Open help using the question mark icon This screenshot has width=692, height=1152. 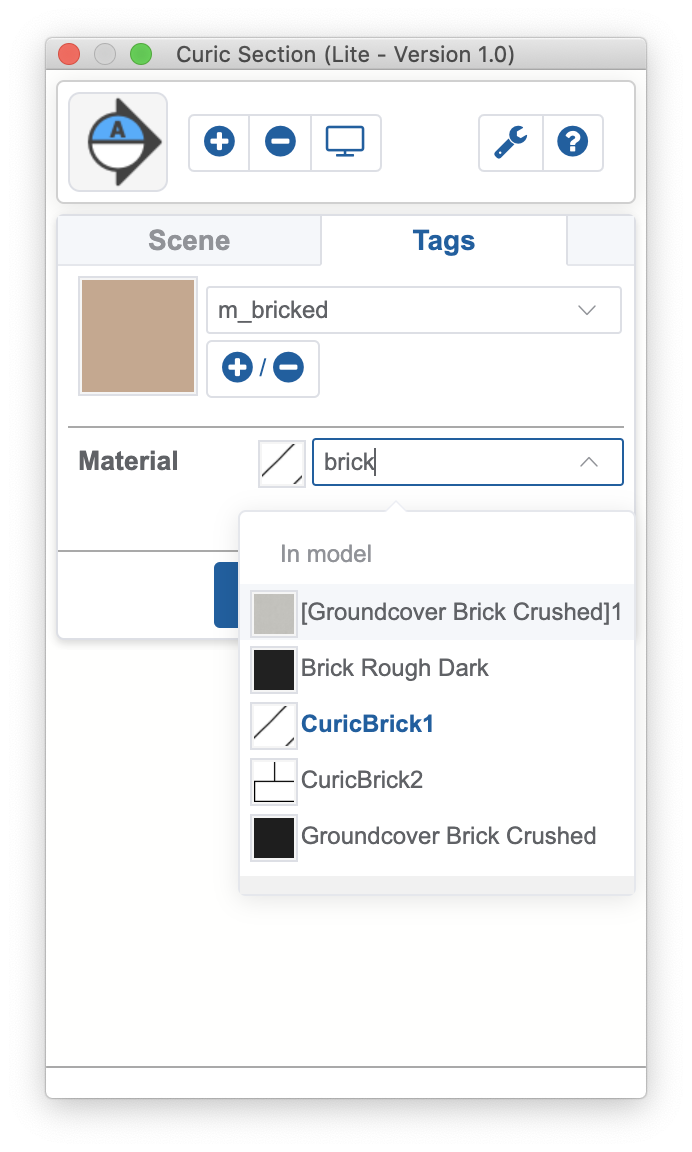pos(573,142)
